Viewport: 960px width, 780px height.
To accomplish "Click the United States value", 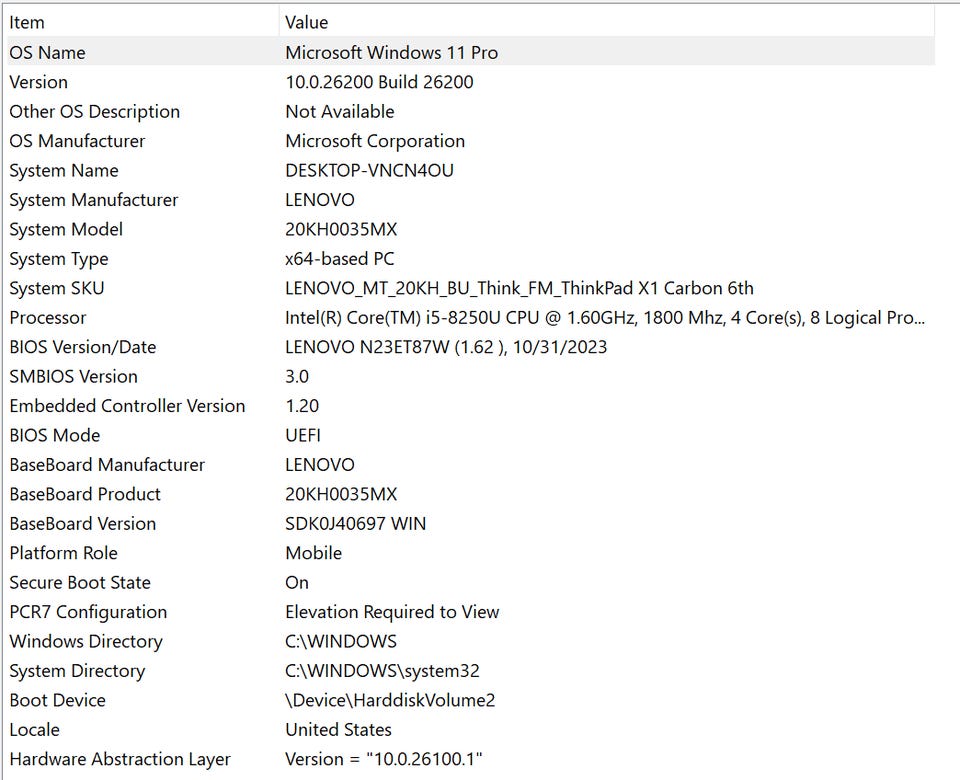I will pyautogui.click(x=339, y=729).
